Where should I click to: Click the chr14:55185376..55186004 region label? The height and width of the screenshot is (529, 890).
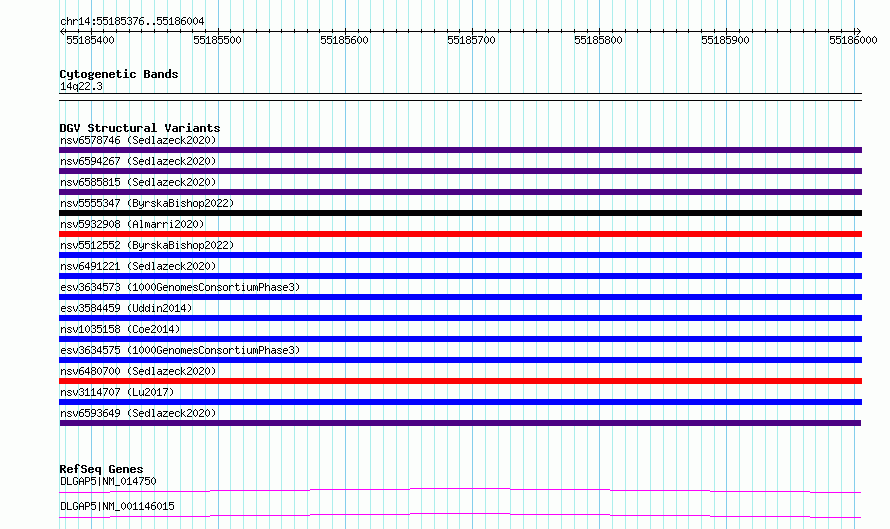pos(132,22)
